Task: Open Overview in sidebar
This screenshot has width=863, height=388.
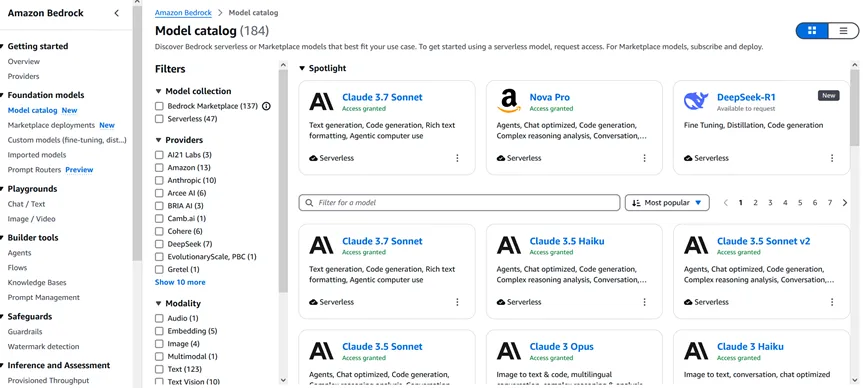Action: 24,62
